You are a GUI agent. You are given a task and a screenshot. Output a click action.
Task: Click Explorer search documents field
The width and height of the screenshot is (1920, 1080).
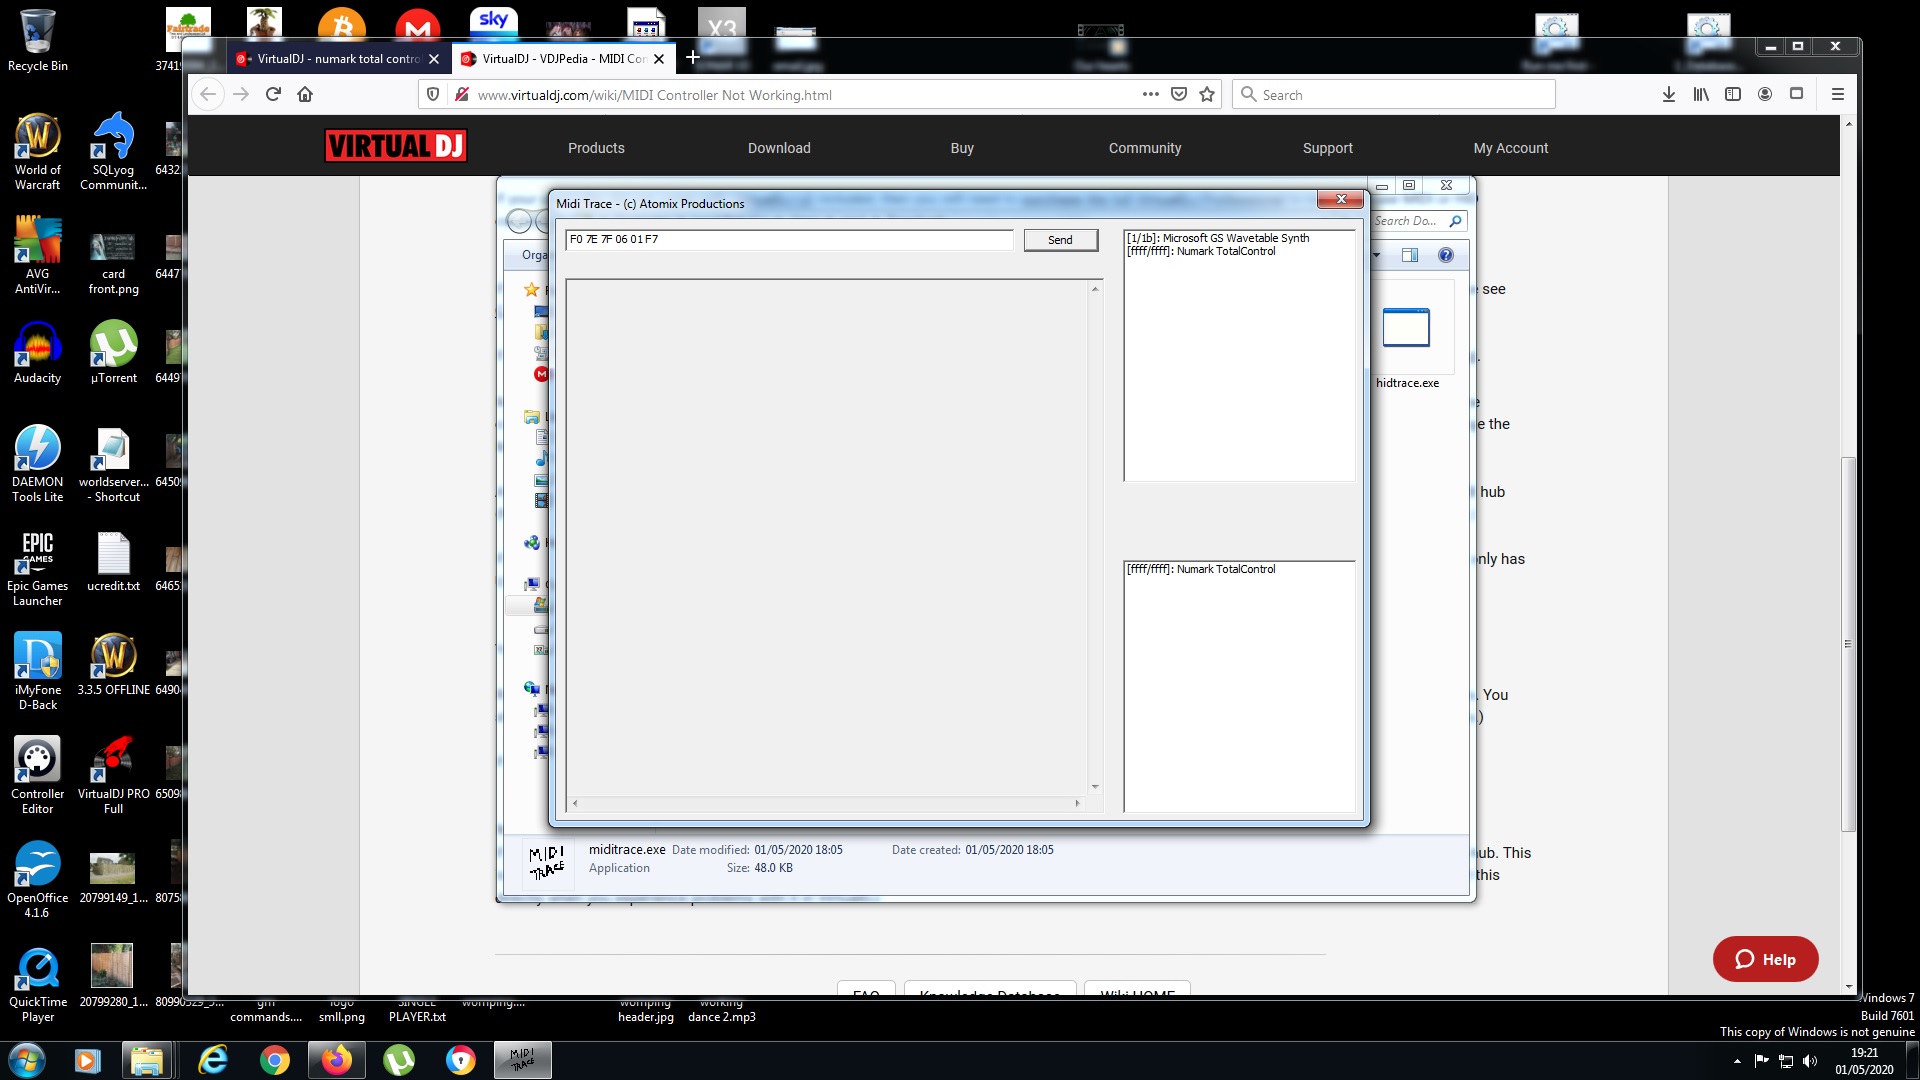(x=1417, y=221)
